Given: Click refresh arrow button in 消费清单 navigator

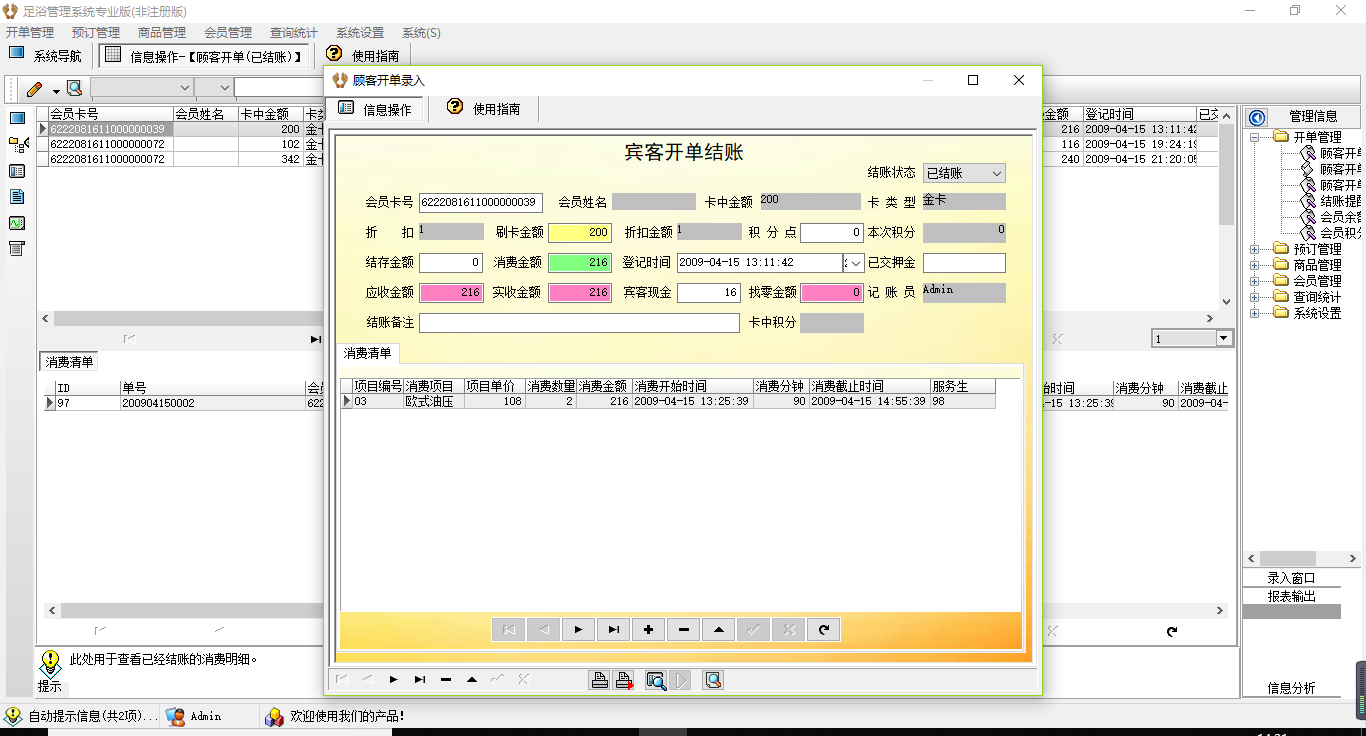Looking at the screenshot, I should coord(823,629).
